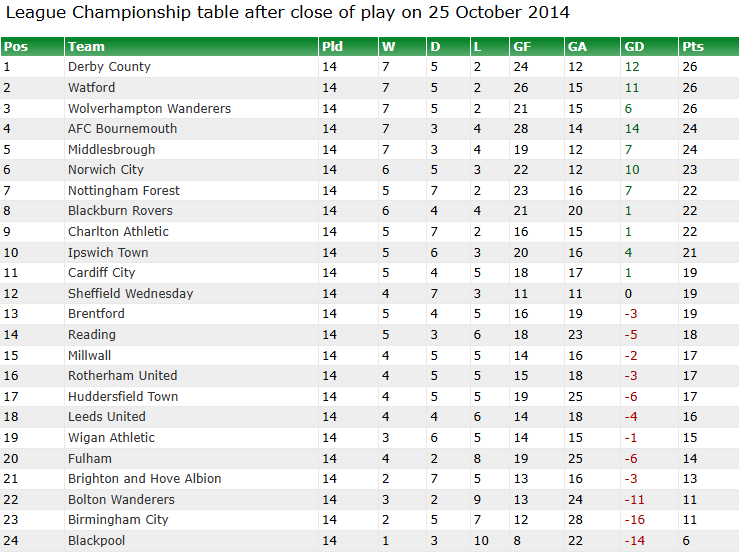Click the Pld column header
The height and width of the screenshot is (553, 739).
click(x=332, y=47)
